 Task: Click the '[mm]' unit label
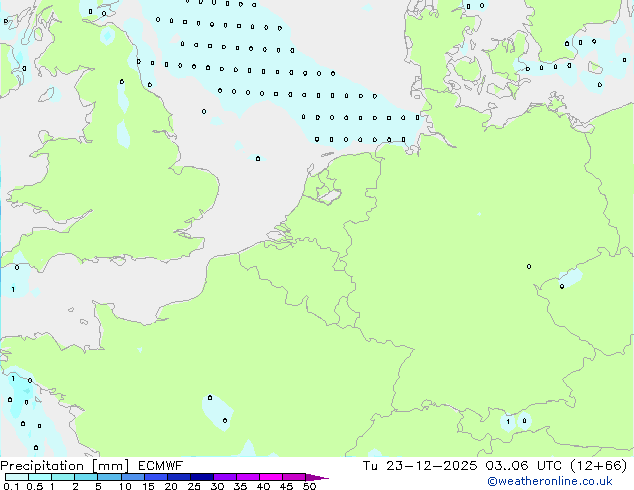point(110,466)
